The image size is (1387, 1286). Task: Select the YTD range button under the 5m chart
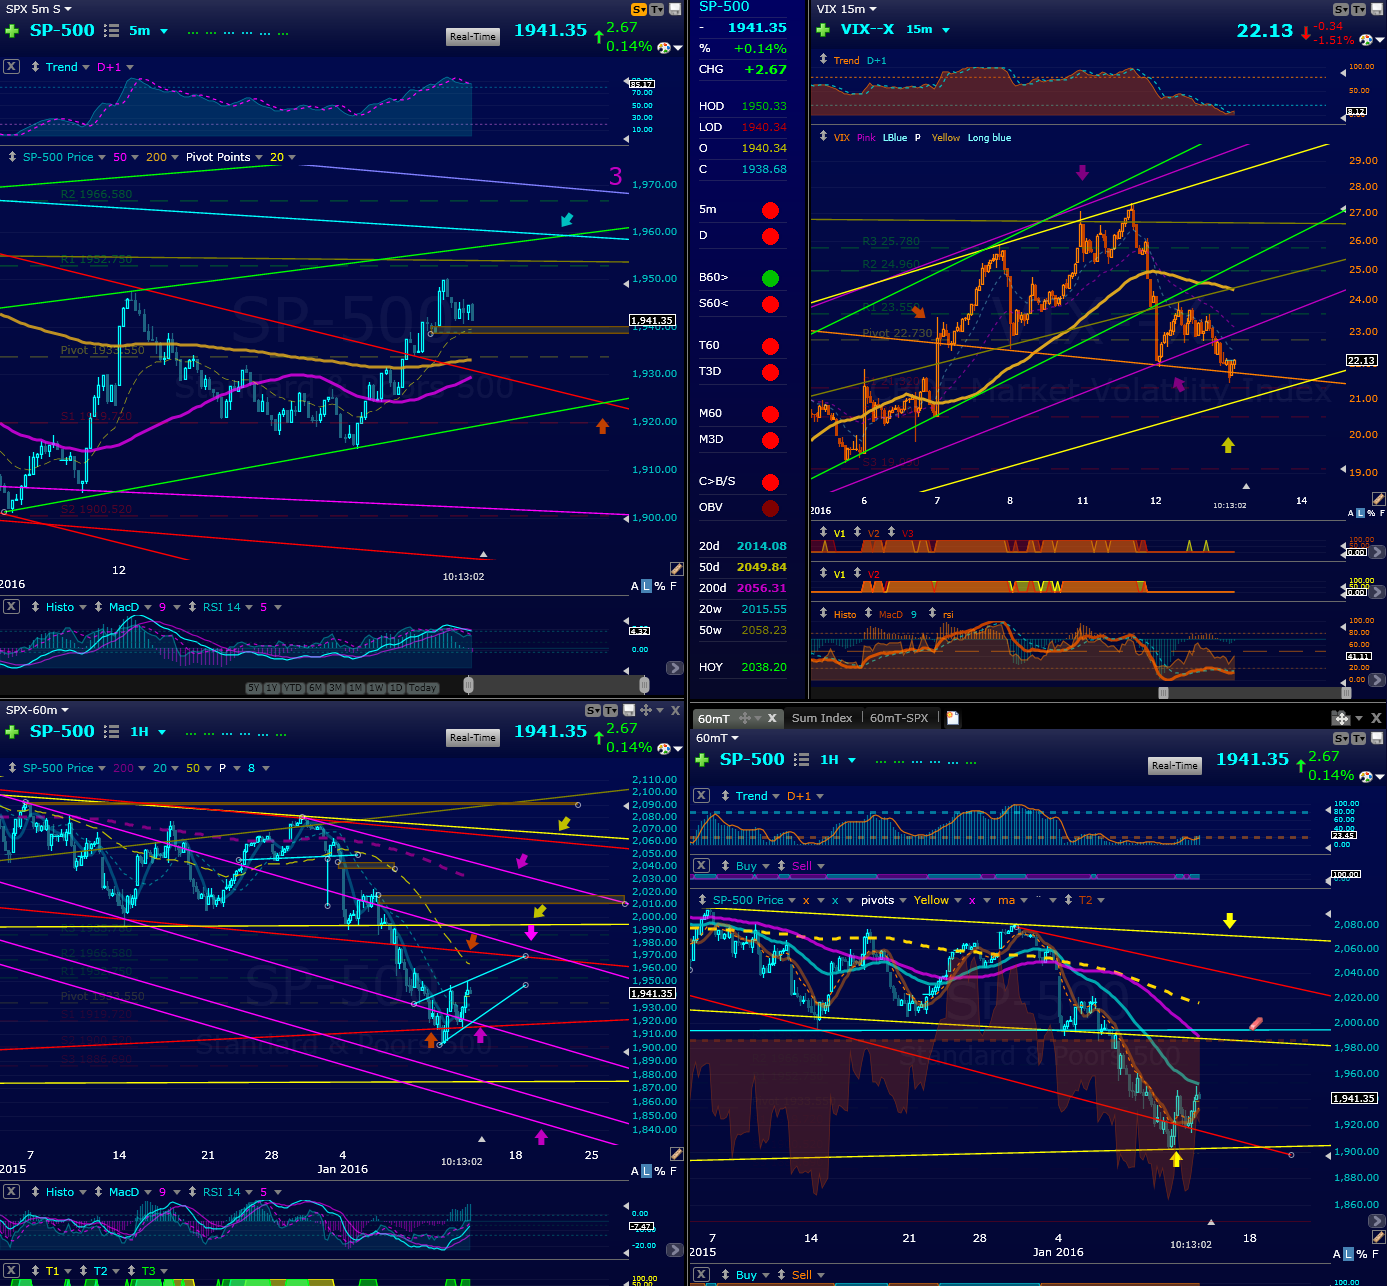(x=293, y=688)
